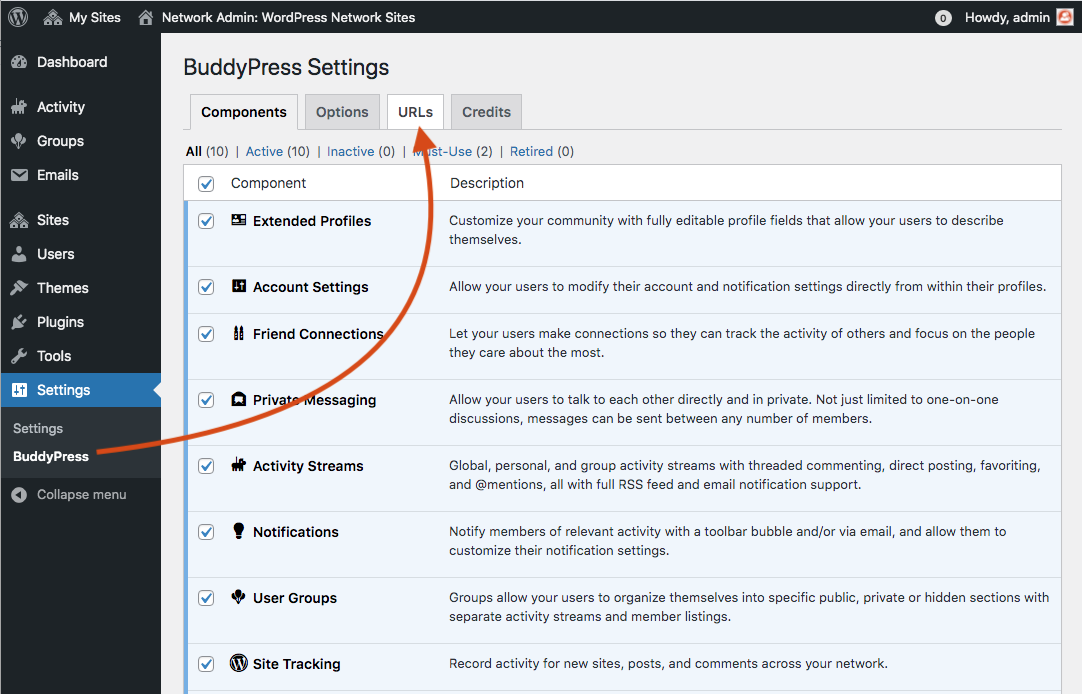This screenshot has height=694, width=1082.
Task: Click the Network Admin home icon
Action: coord(146,17)
